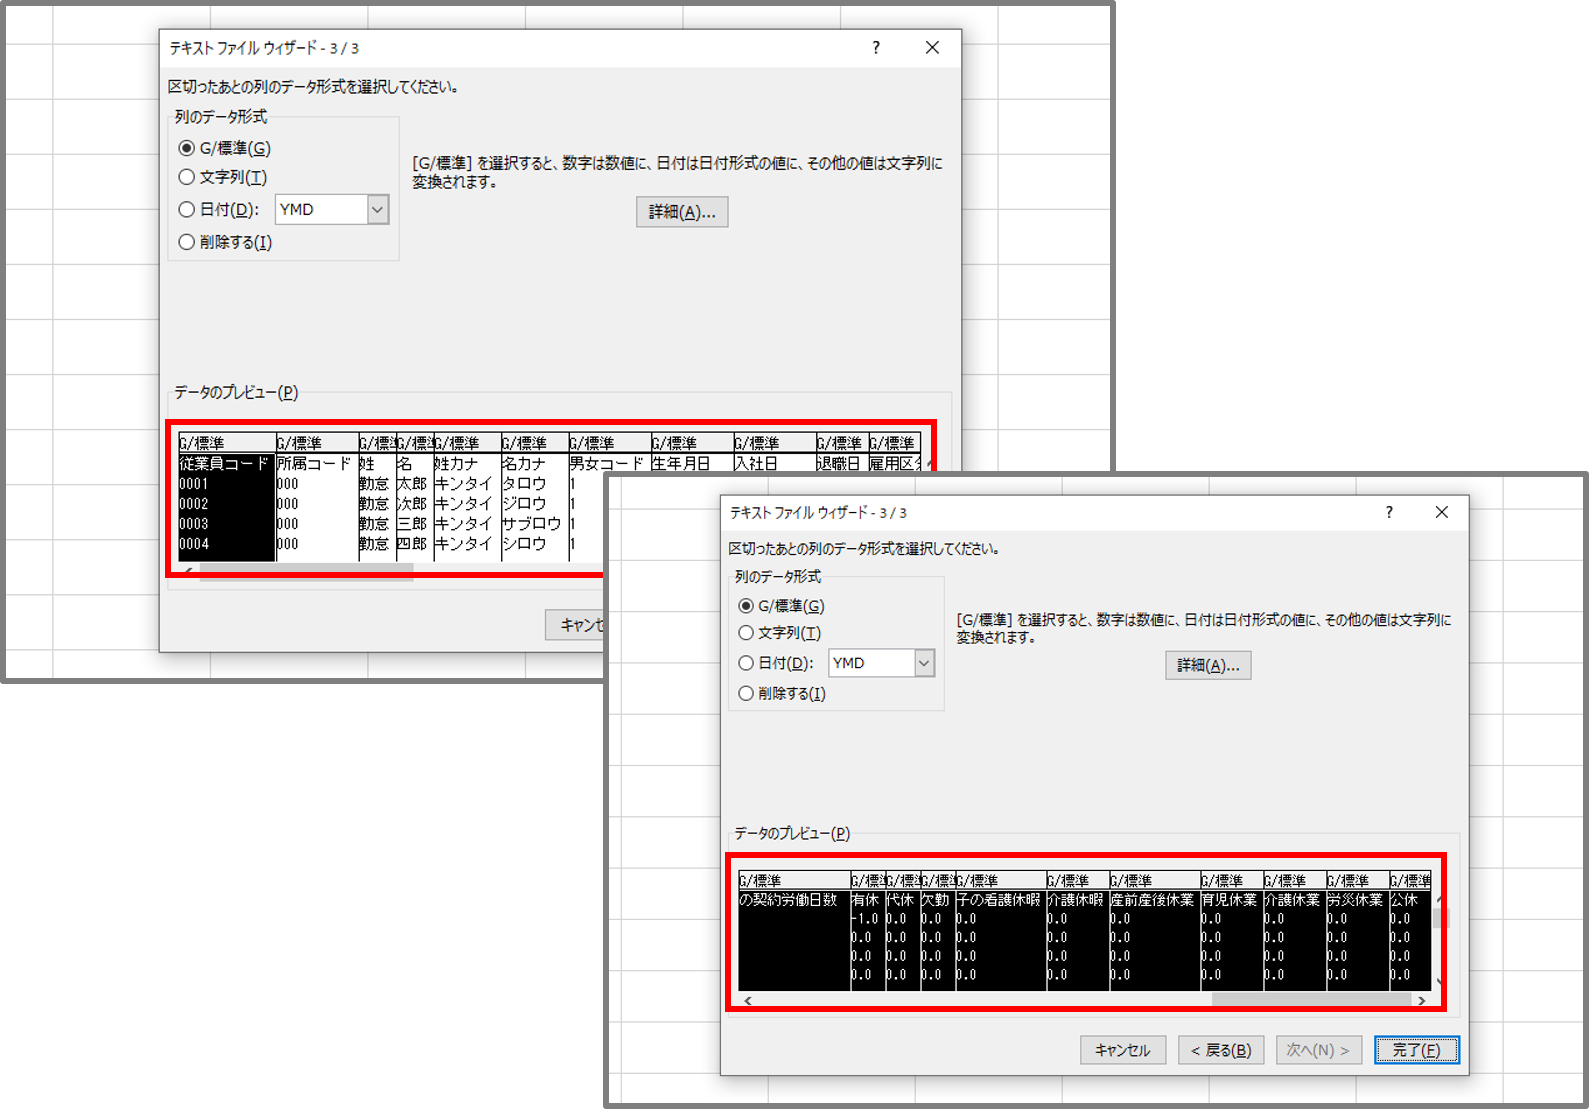This screenshot has width=1589, height=1109.
Task: Select 文字列 radio button in the front dialog
Action: coord(746,633)
